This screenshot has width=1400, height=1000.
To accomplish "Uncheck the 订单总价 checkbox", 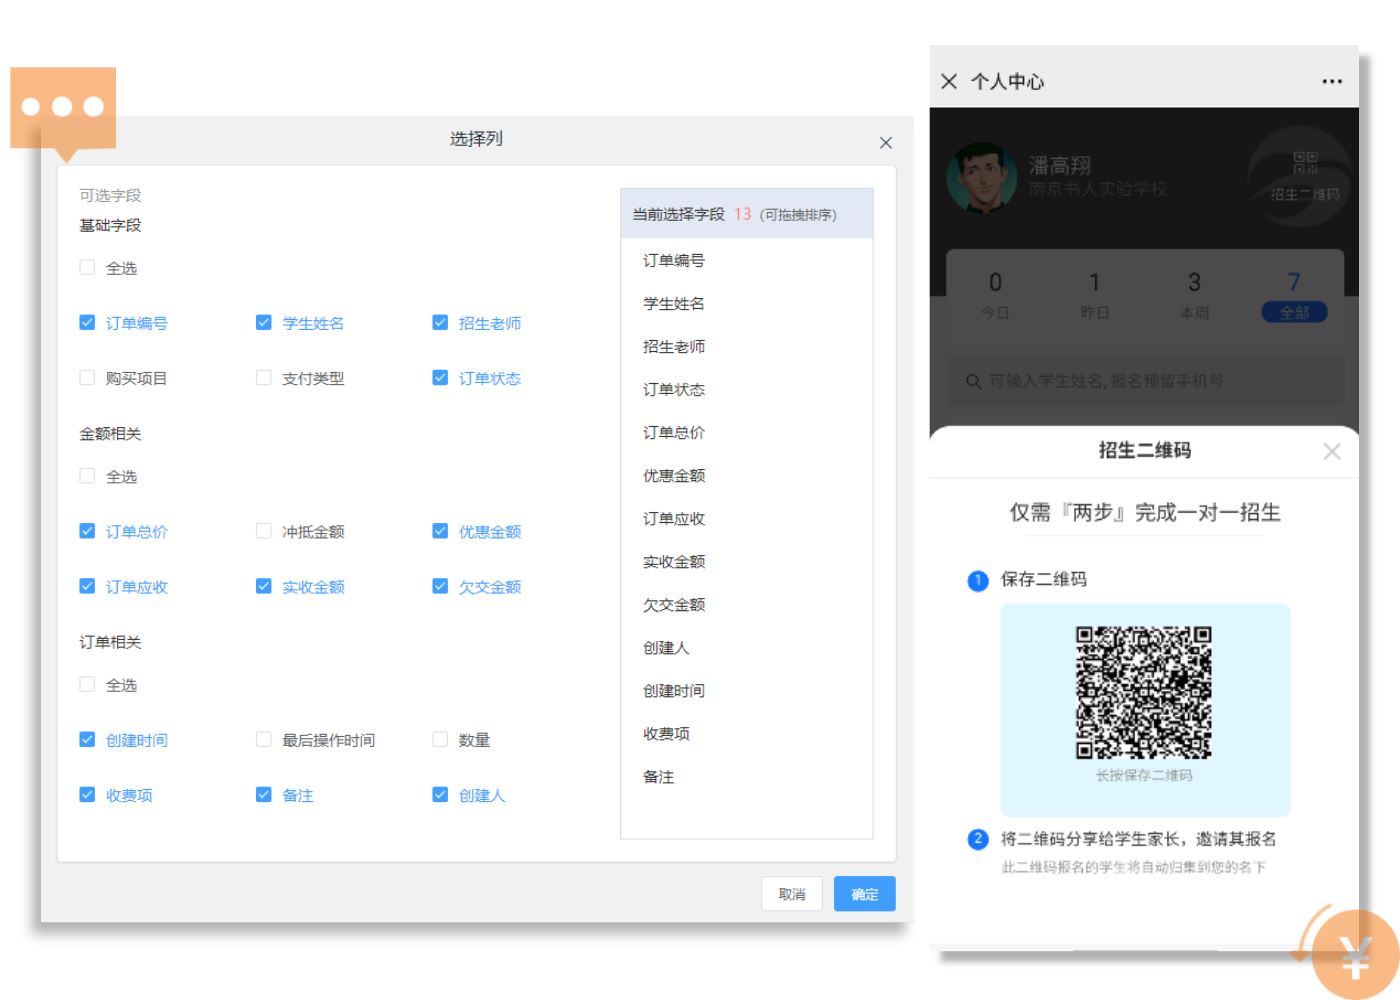I will click(x=87, y=531).
